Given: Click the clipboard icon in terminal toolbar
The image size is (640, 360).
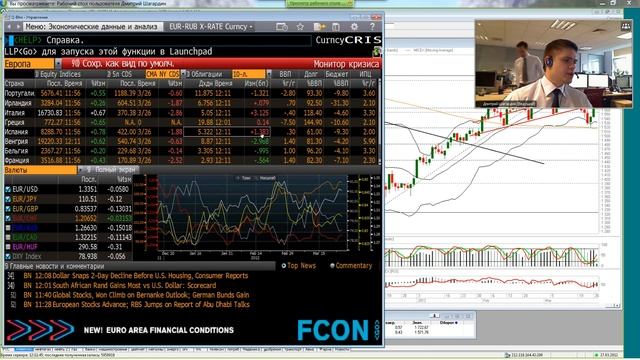Looking at the screenshot, I should coord(336,27).
